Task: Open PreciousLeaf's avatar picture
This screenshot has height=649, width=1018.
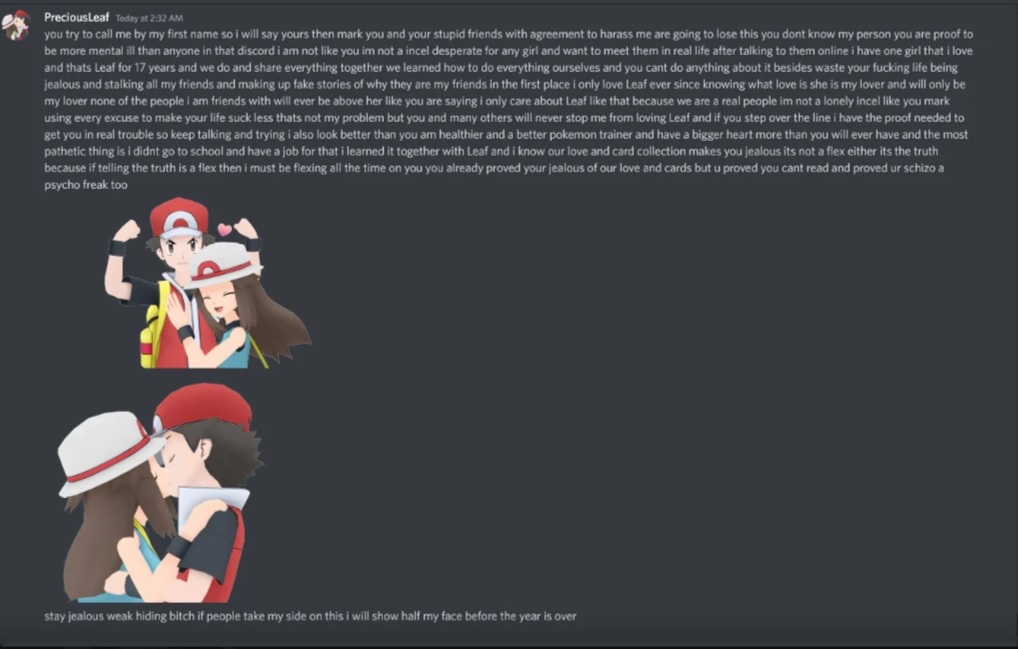Action: pyautogui.click(x=16, y=25)
